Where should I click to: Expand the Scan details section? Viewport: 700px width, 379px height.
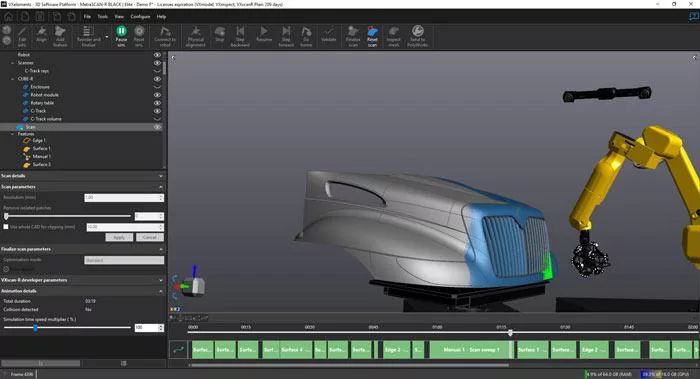82,176
